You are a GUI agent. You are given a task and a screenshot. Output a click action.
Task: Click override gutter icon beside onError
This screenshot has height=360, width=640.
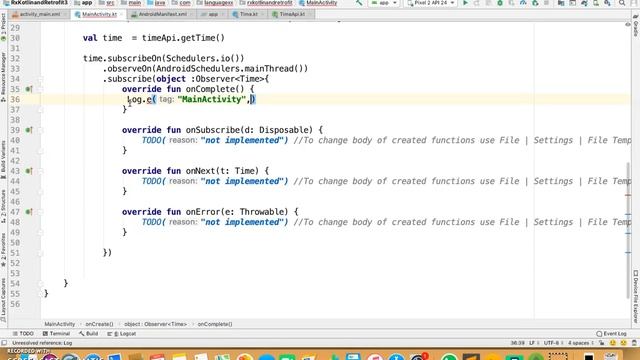29,211
